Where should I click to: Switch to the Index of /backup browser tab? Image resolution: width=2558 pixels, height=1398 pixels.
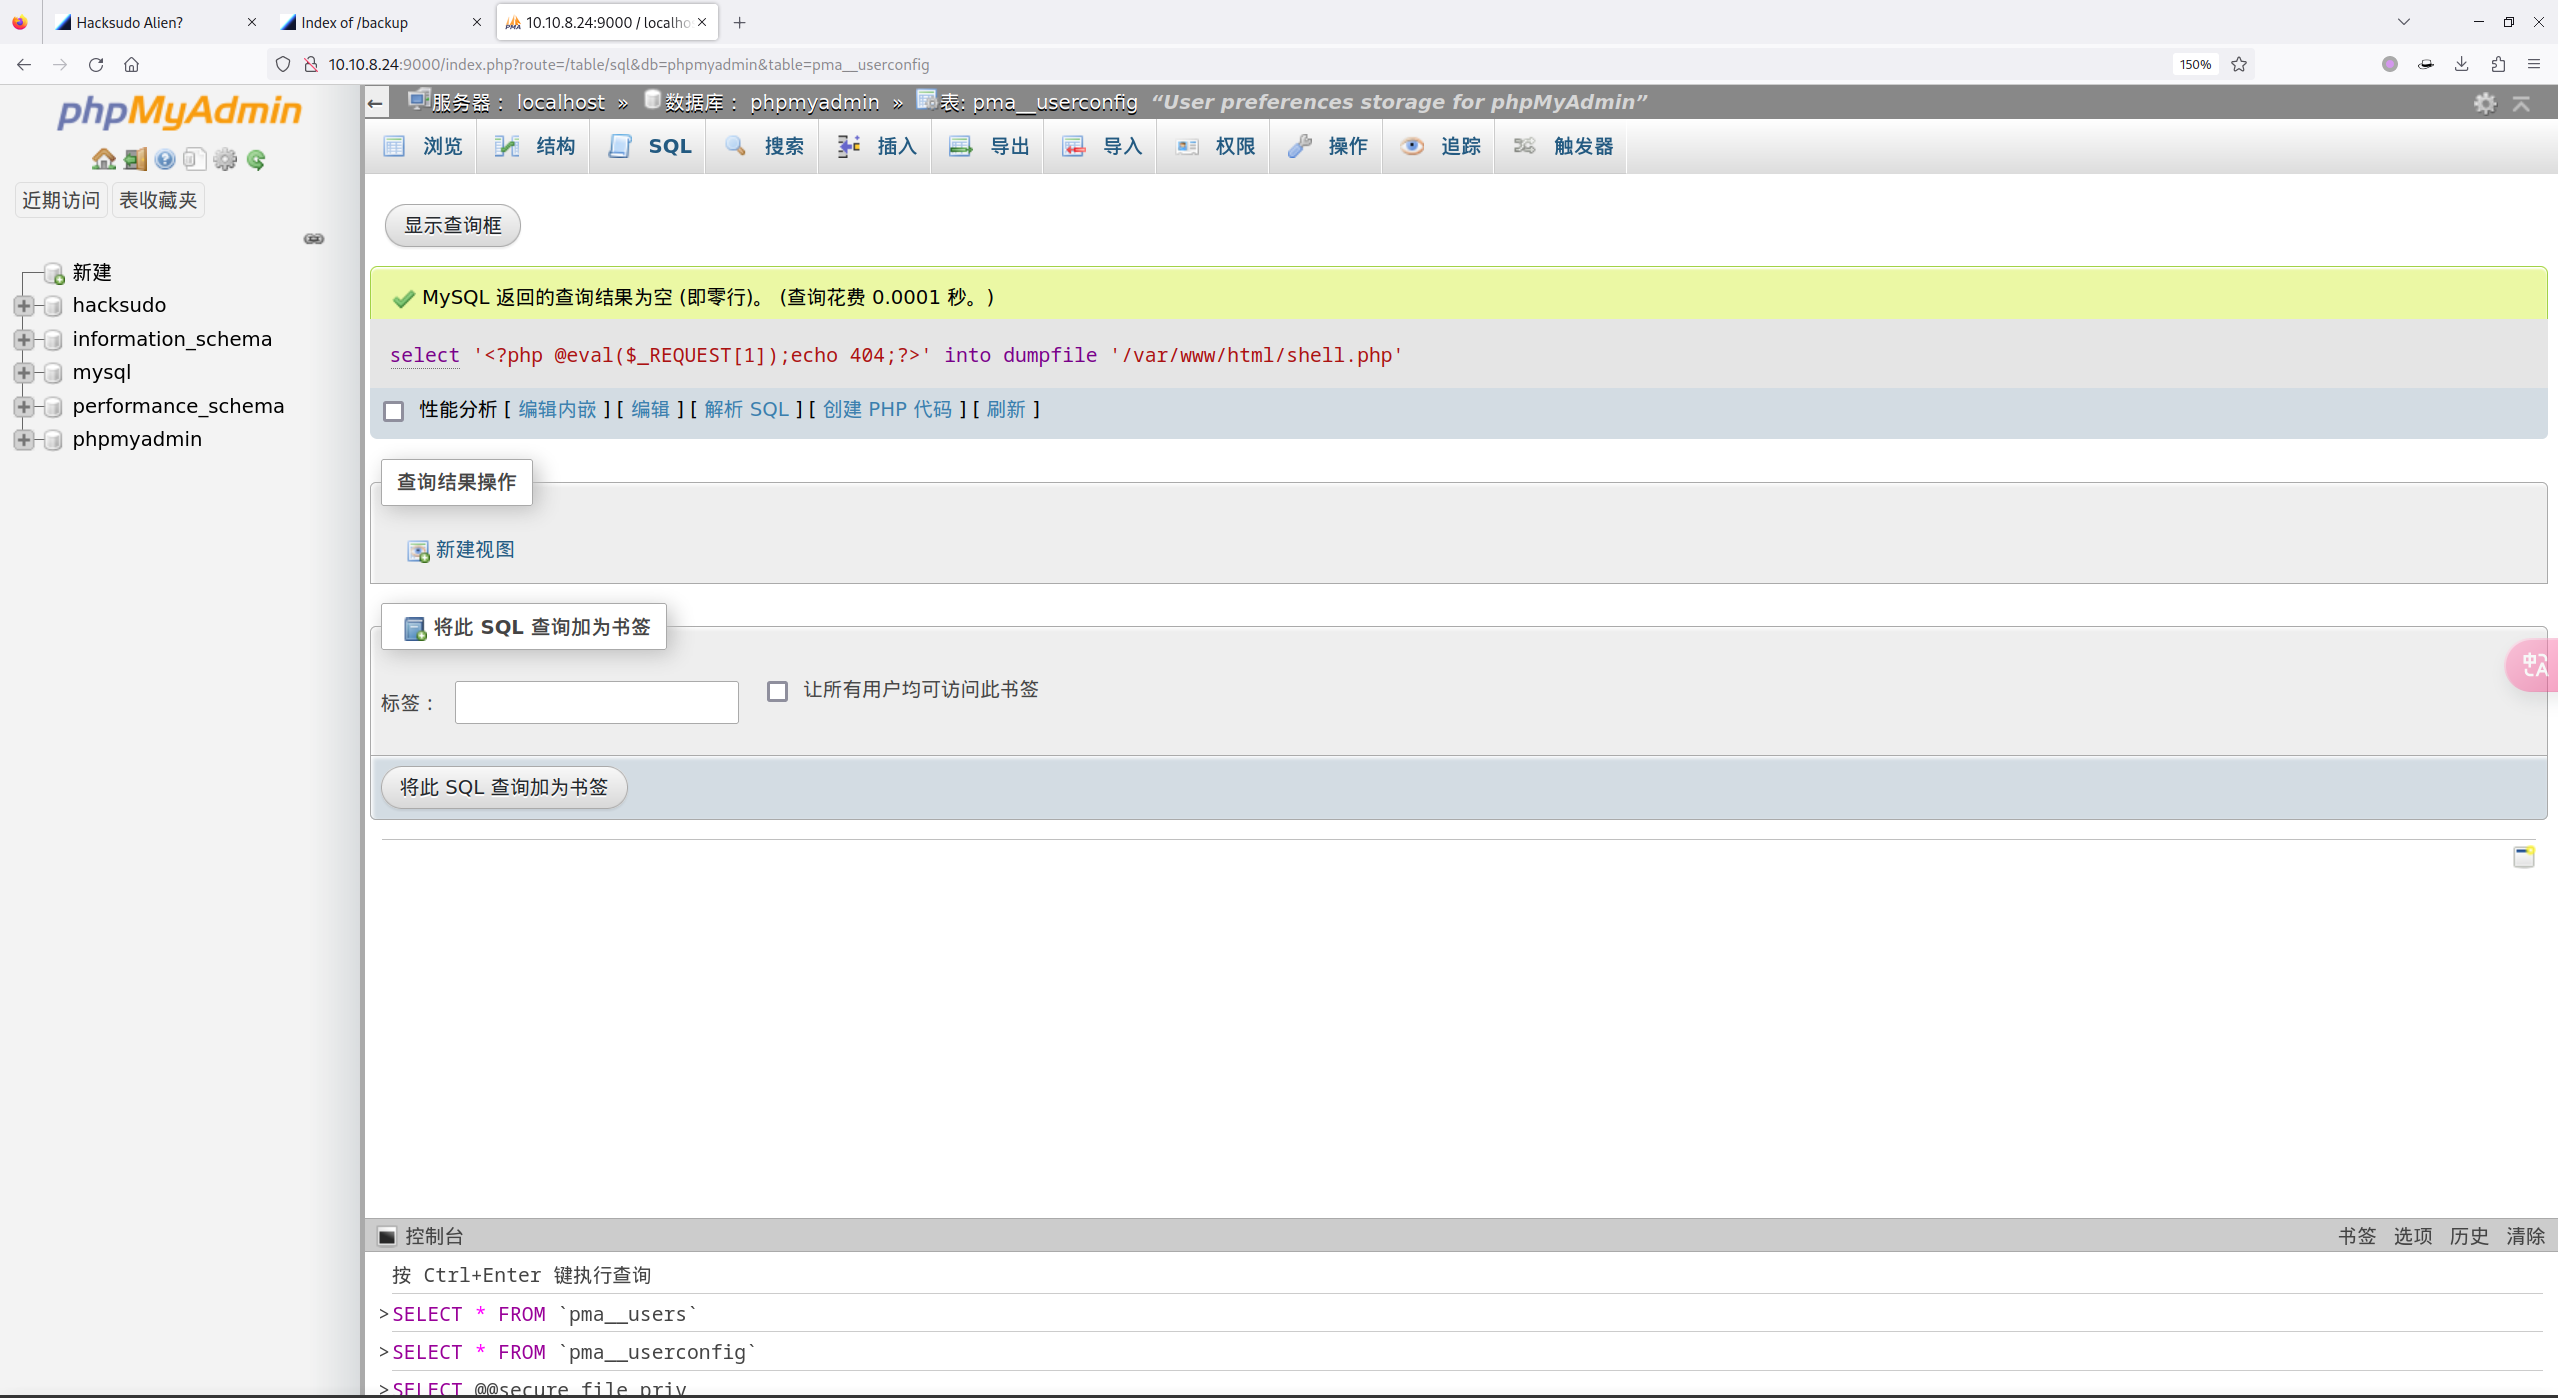[381, 22]
